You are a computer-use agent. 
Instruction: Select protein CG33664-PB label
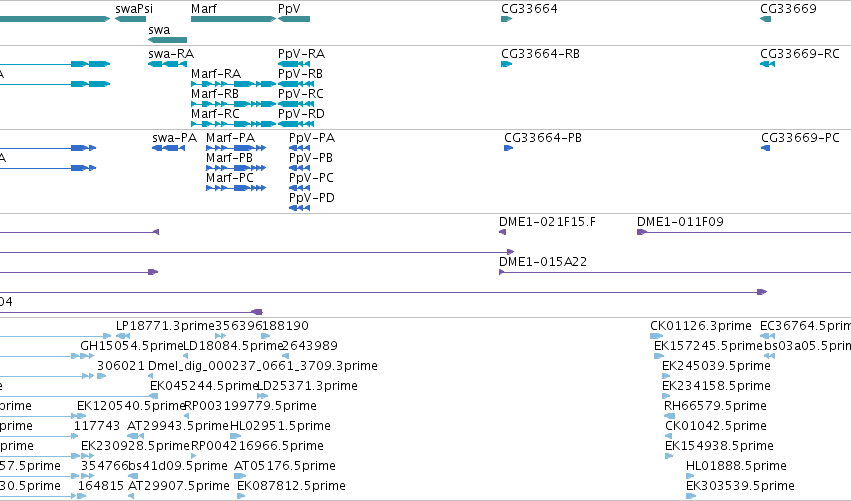(x=543, y=138)
